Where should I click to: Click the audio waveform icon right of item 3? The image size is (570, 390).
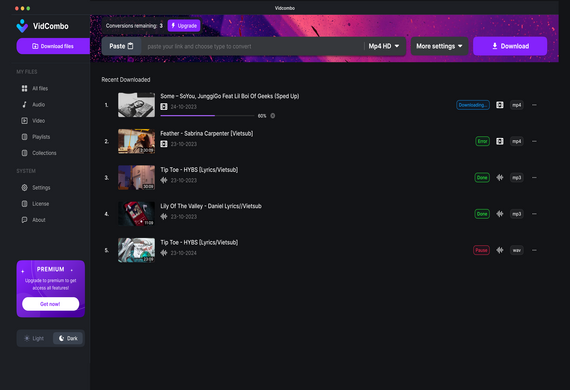point(500,177)
